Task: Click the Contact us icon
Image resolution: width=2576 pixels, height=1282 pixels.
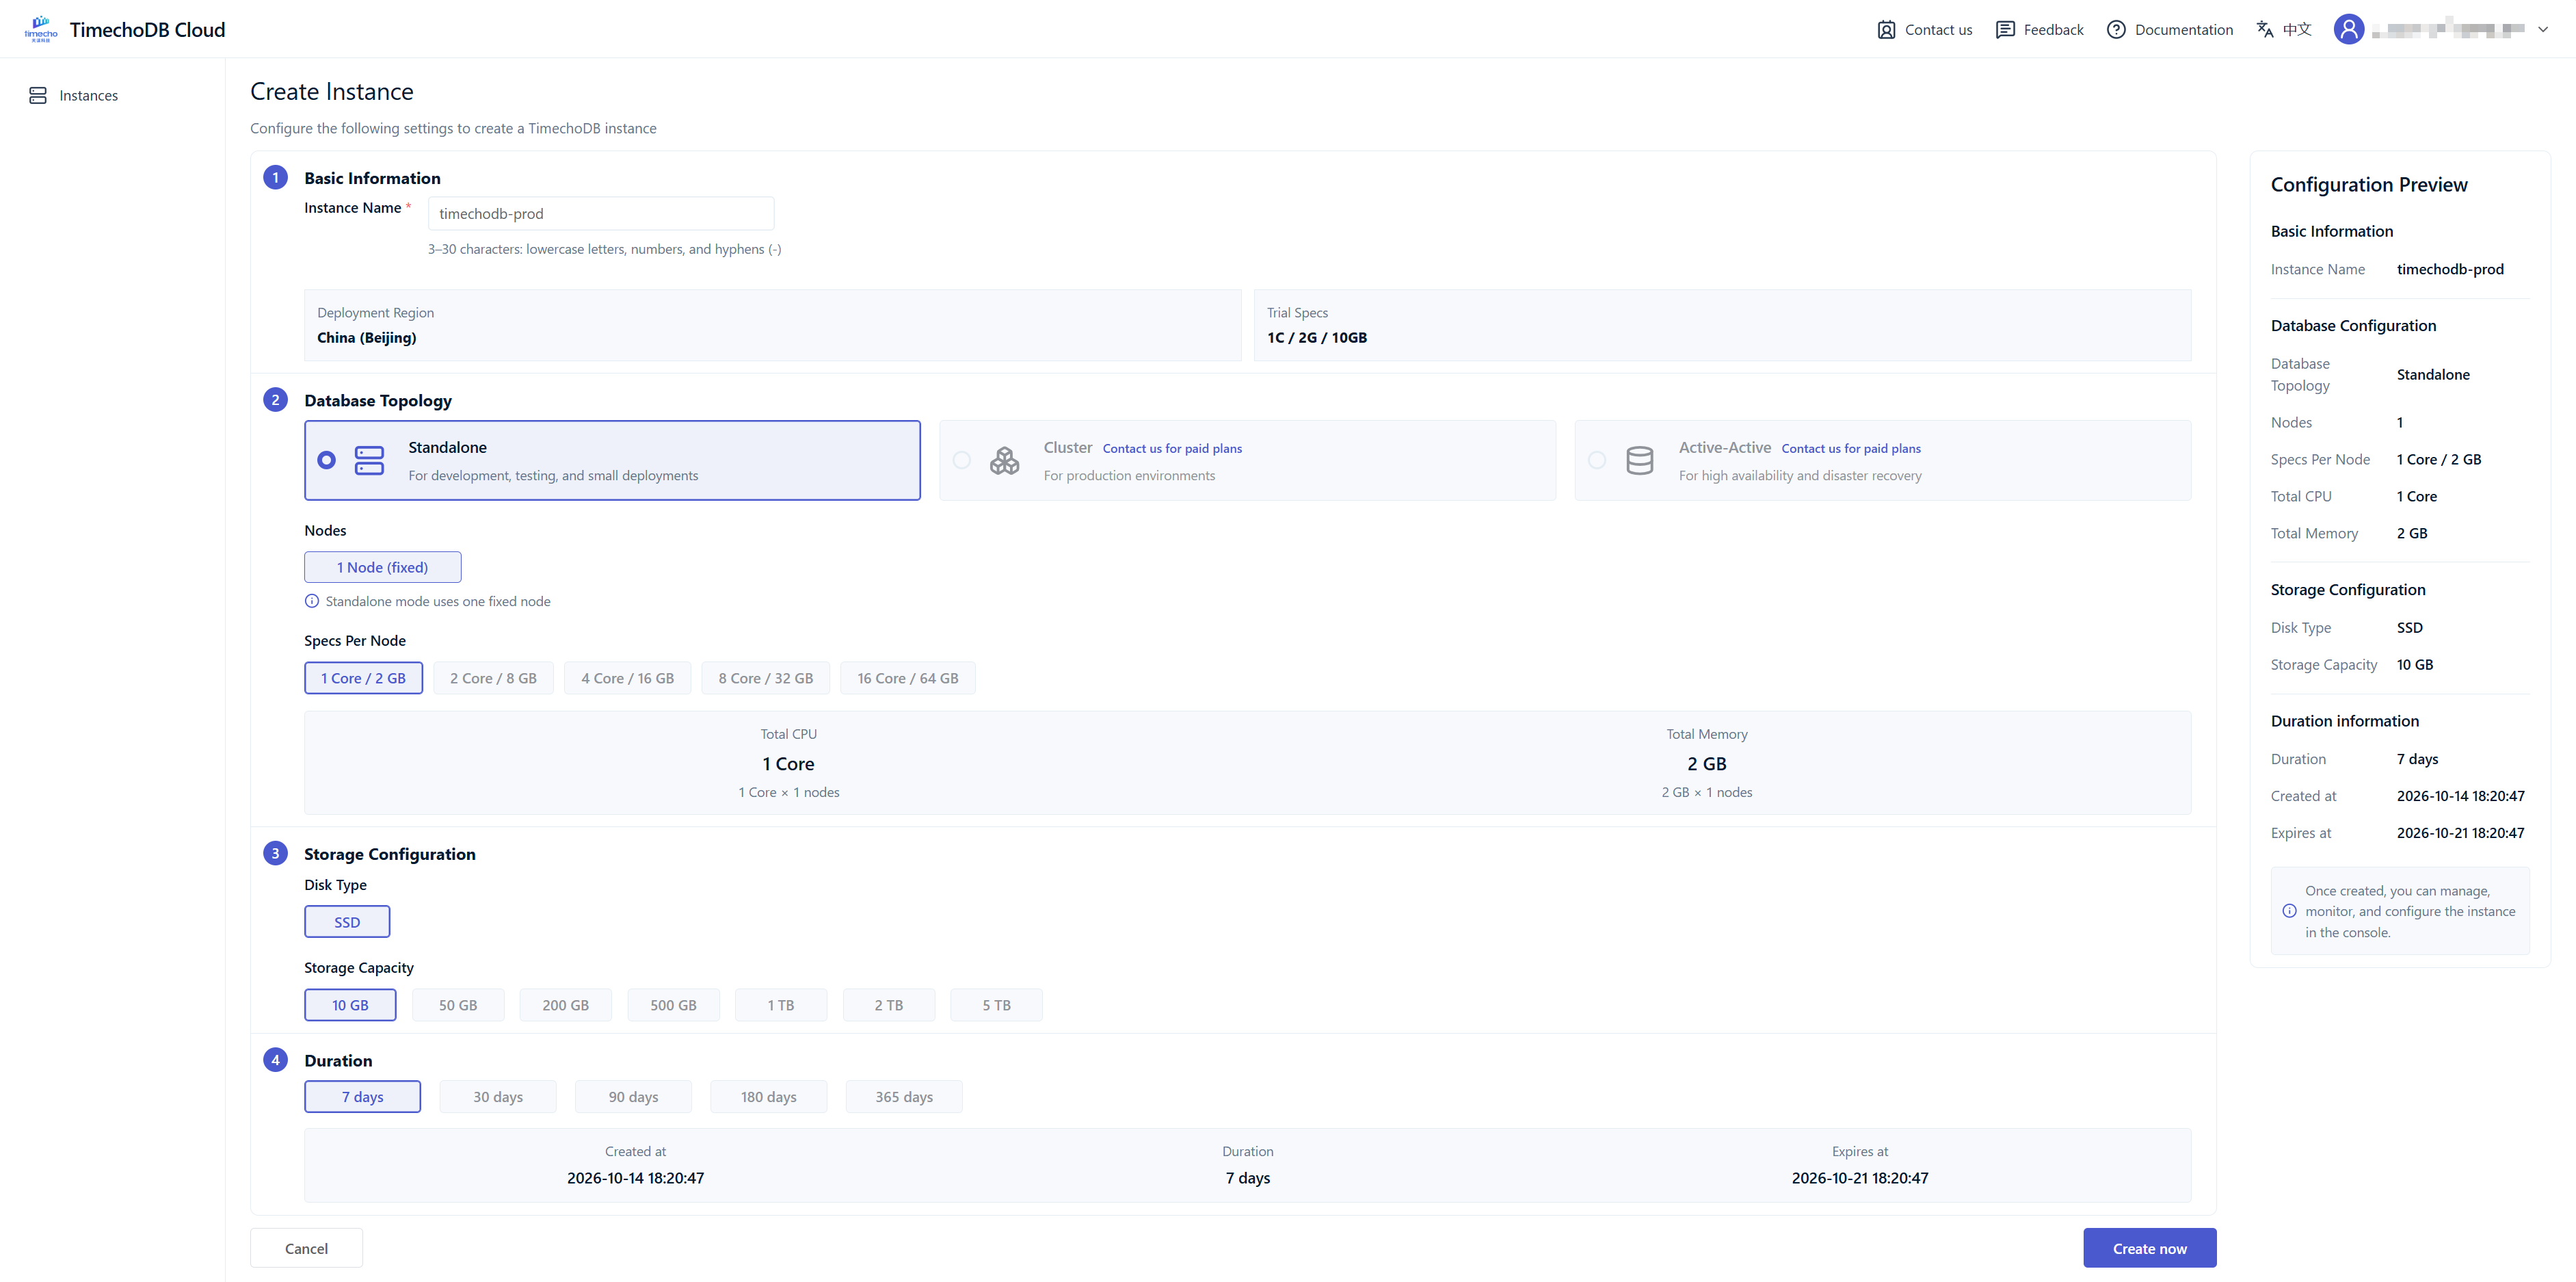Action: click(x=1886, y=30)
